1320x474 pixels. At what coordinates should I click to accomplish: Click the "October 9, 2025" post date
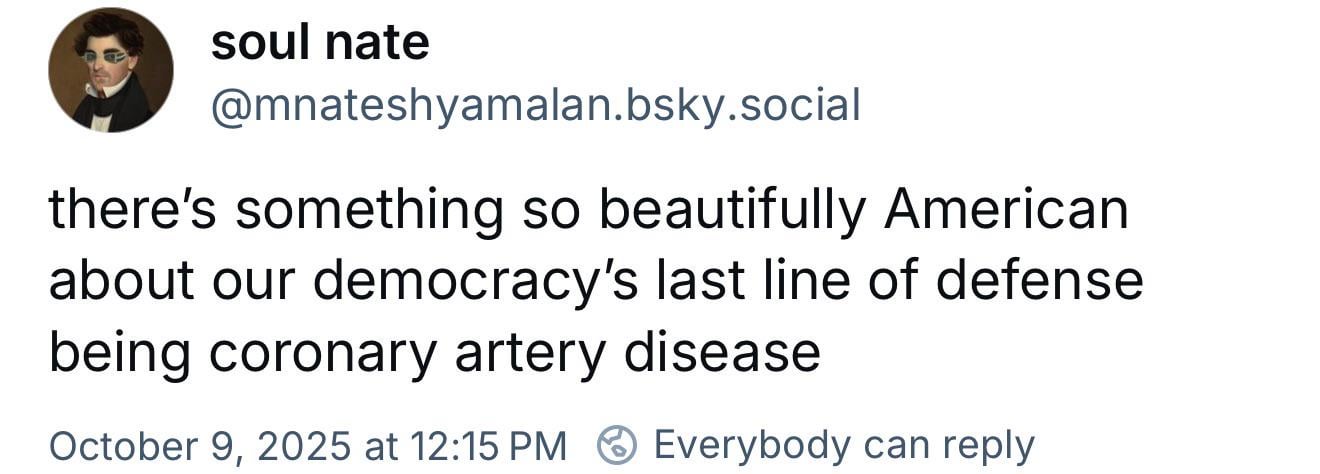(x=200, y=444)
